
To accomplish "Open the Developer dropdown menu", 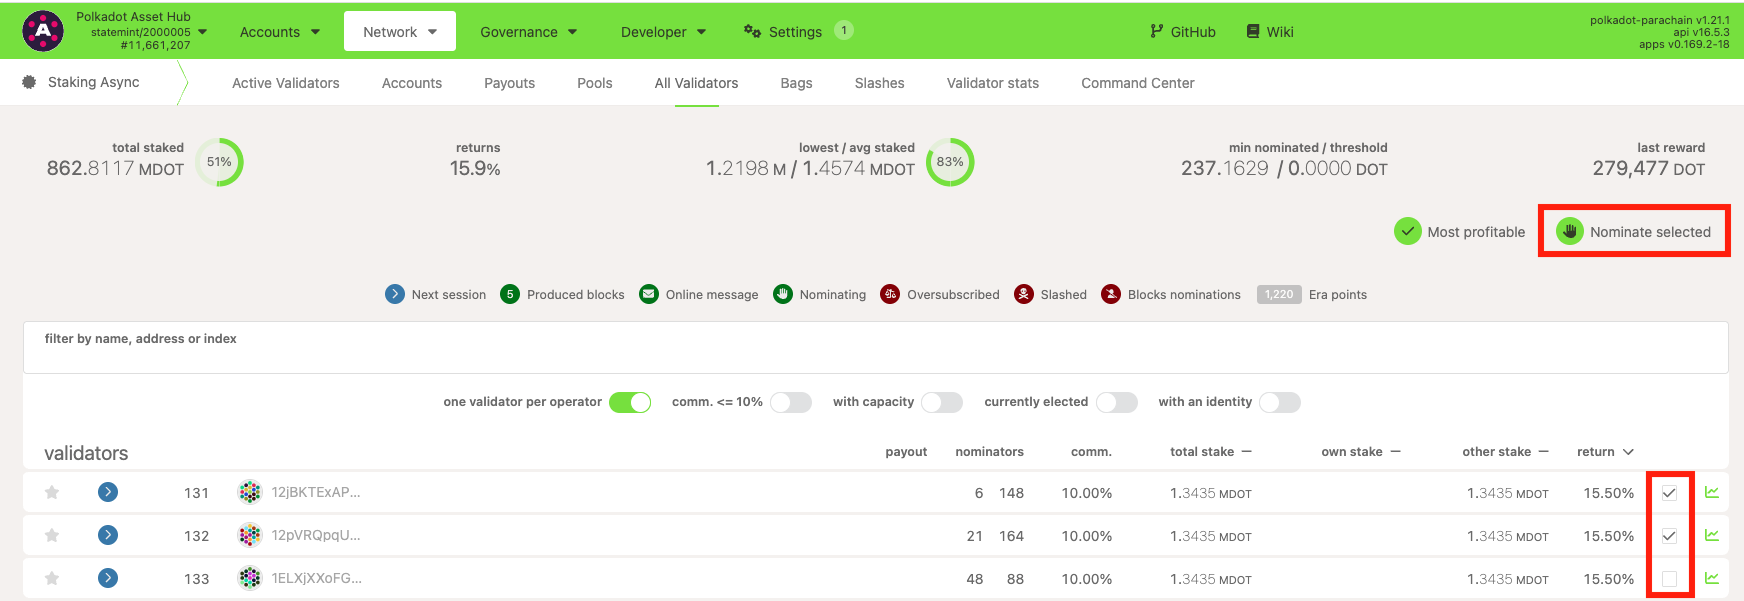I will (664, 31).
